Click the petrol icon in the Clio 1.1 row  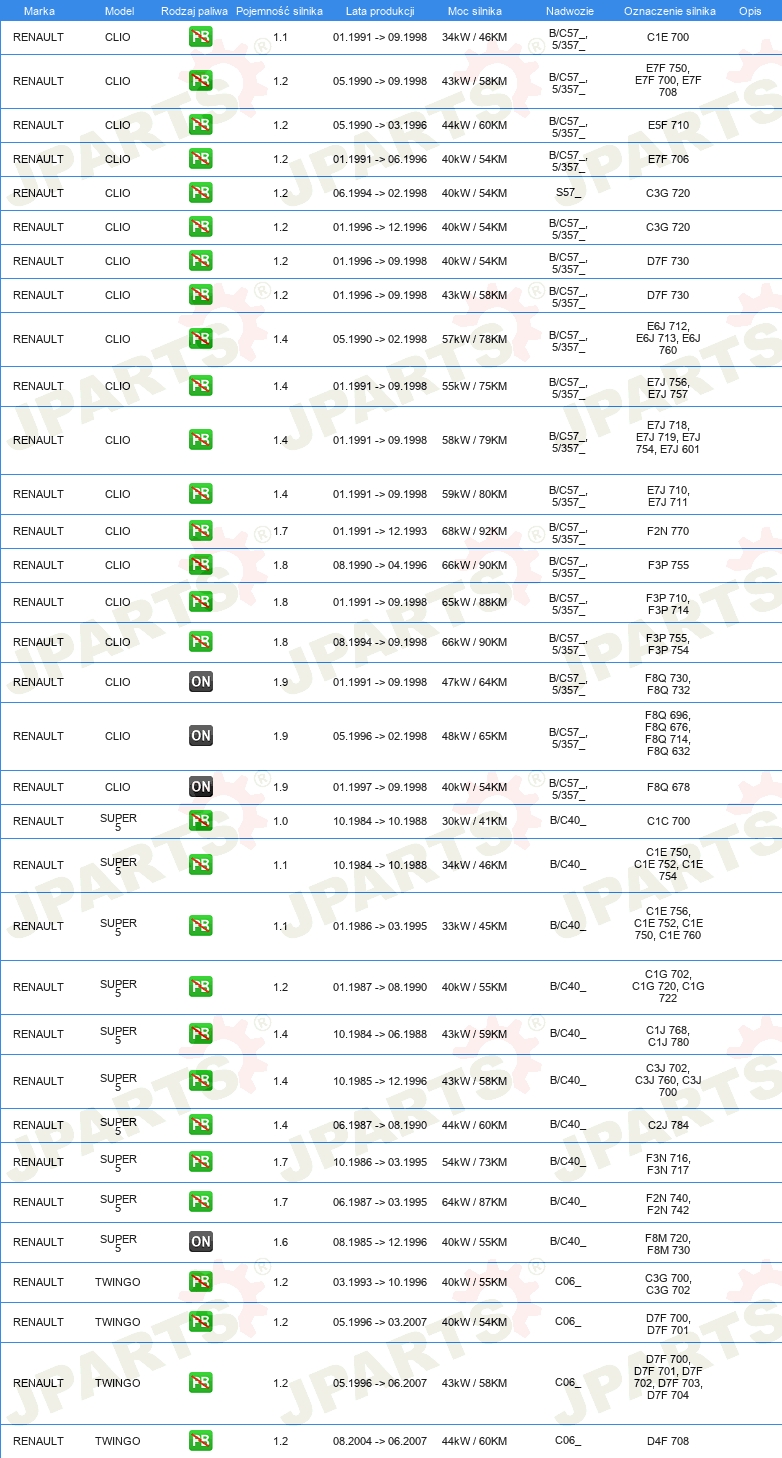click(x=201, y=37)
